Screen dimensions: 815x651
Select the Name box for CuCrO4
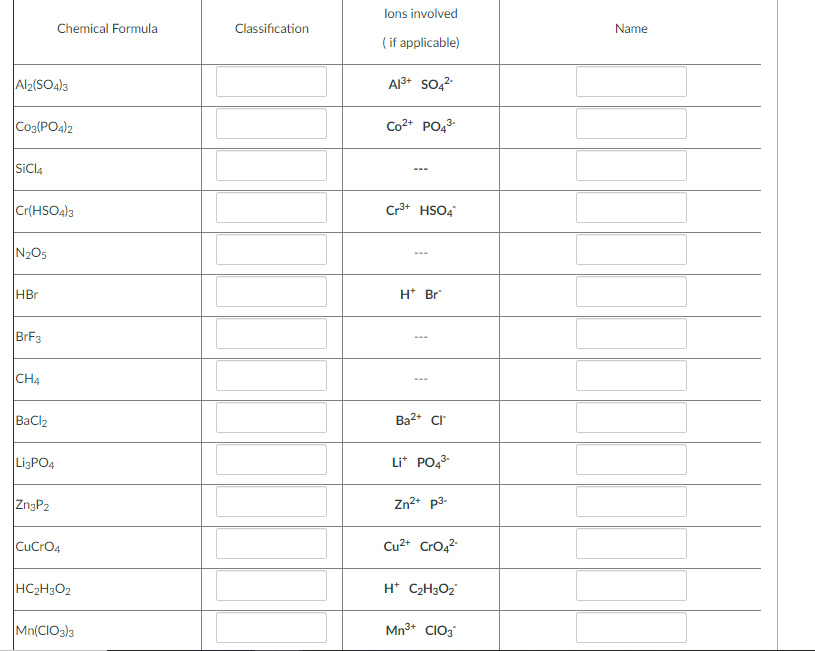(x=631, y=543)
